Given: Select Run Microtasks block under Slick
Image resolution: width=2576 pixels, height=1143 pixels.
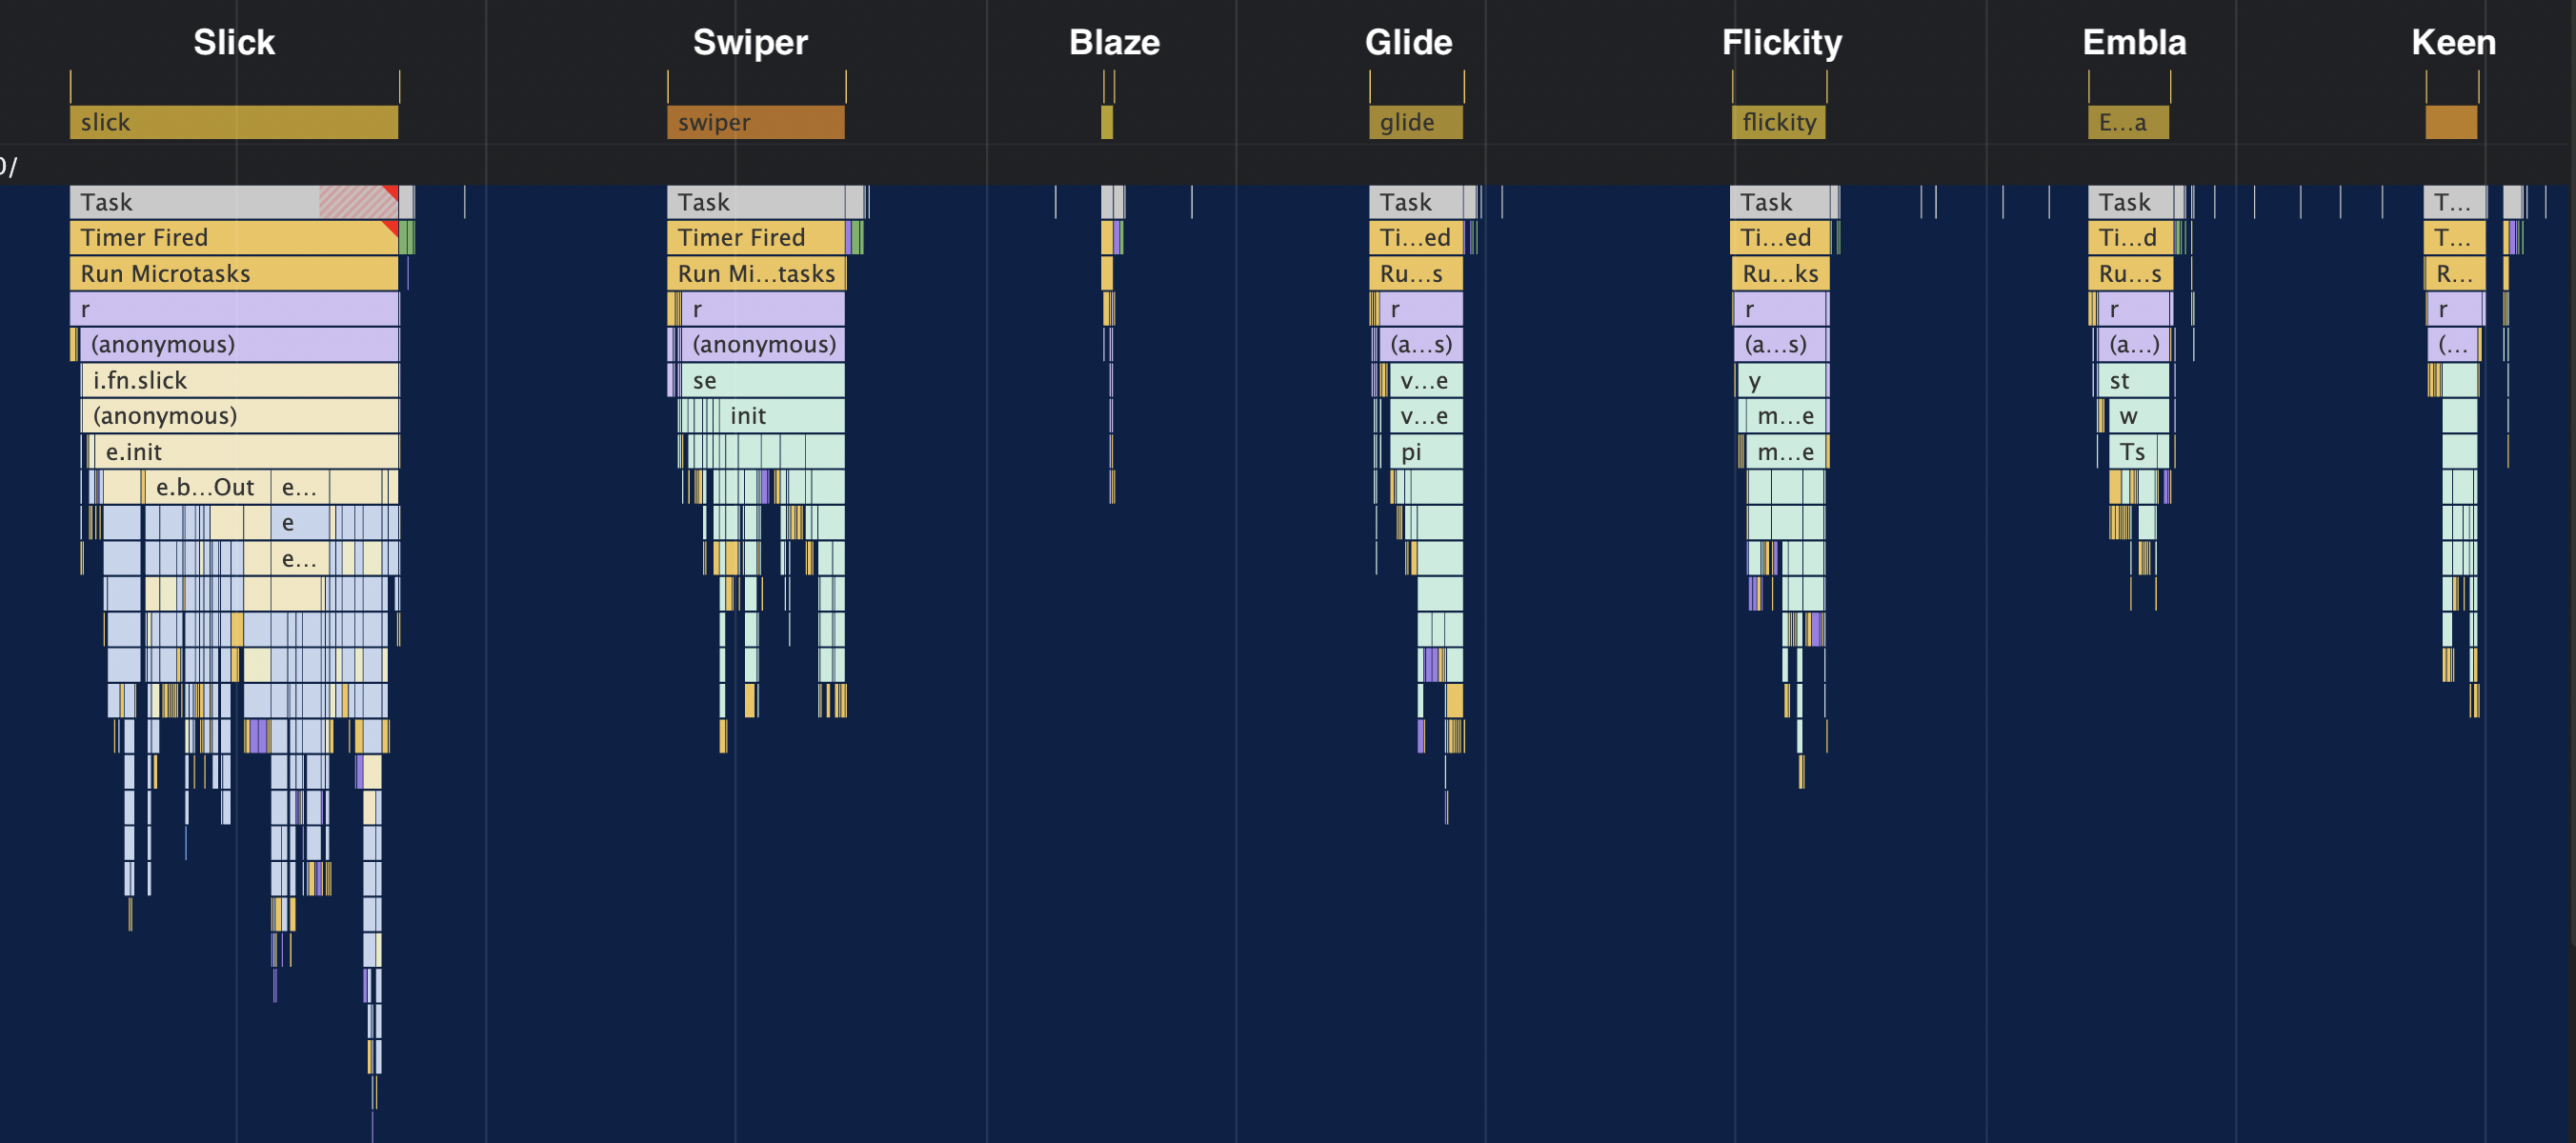Looking at the screenshot, I should point(233,273).
